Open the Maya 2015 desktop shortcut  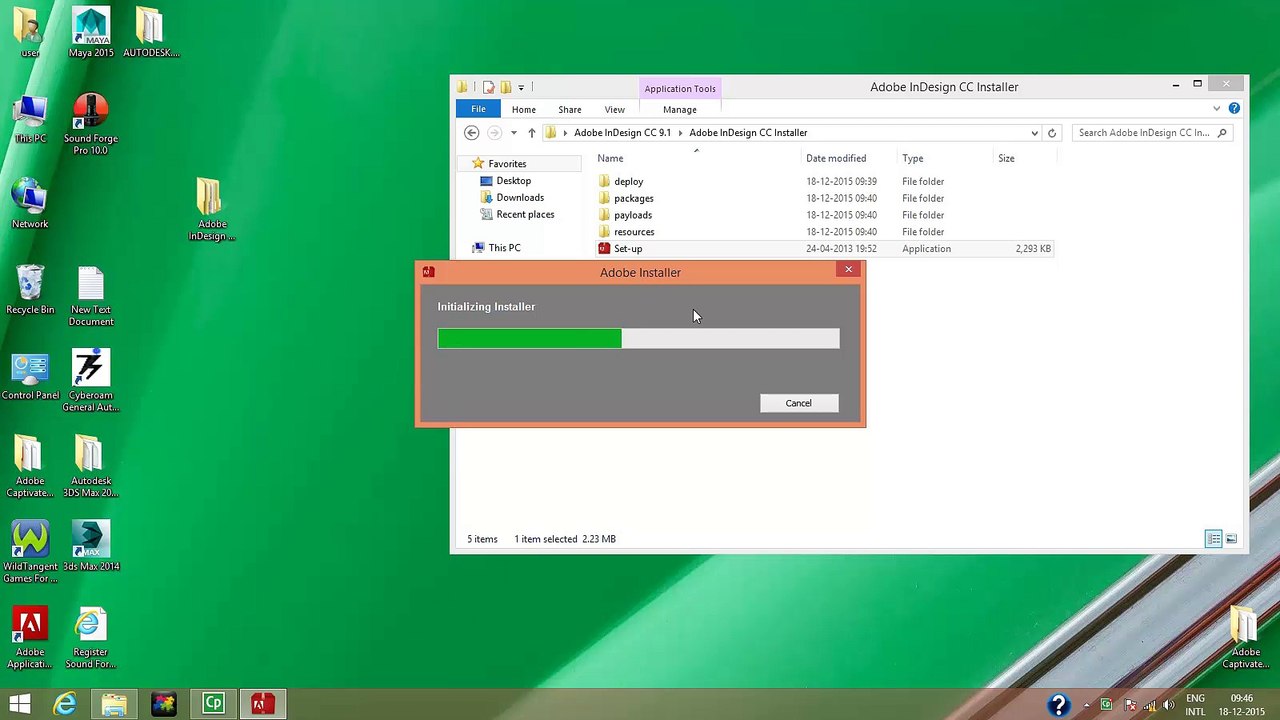pyautogui.click(x=91, y=32)
